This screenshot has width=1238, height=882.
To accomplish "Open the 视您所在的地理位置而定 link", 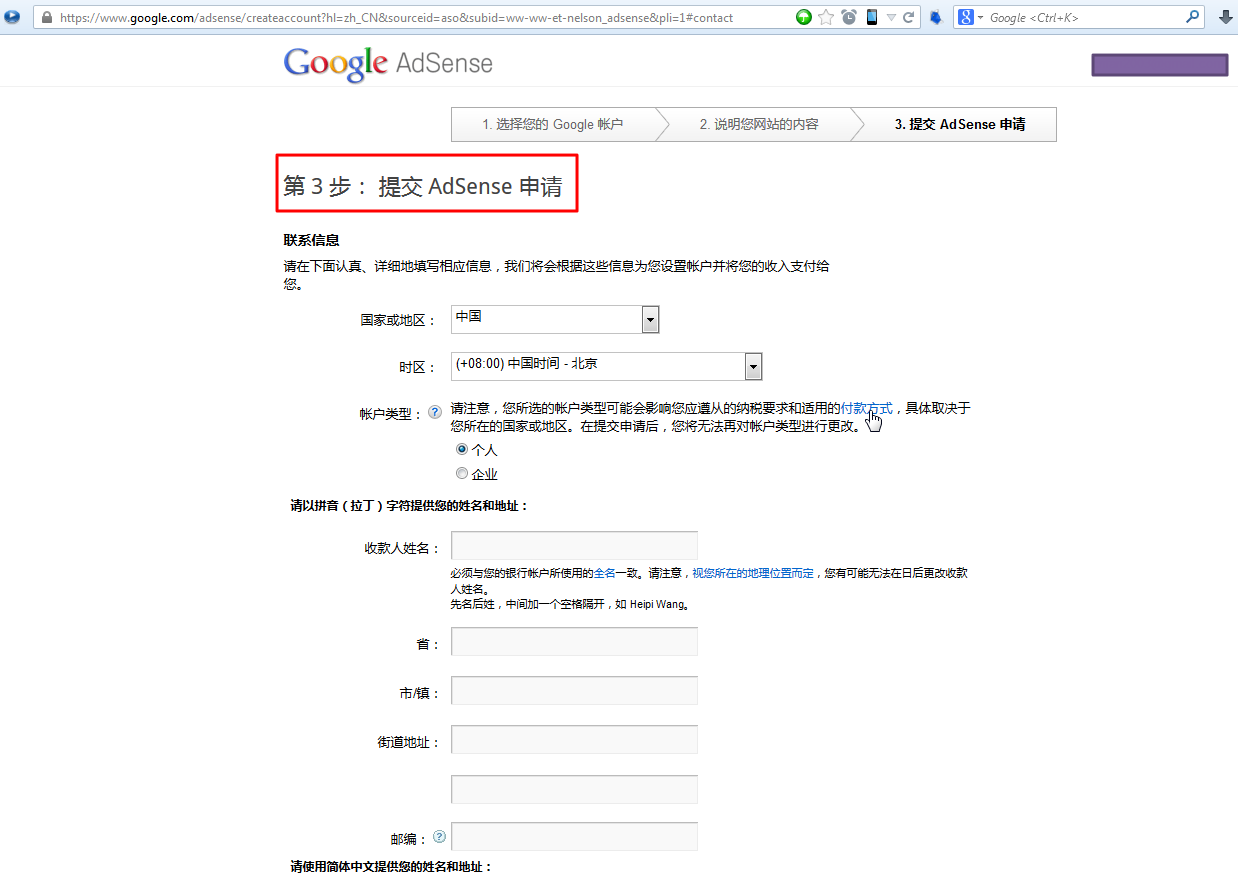I will (x=753, y=574).
